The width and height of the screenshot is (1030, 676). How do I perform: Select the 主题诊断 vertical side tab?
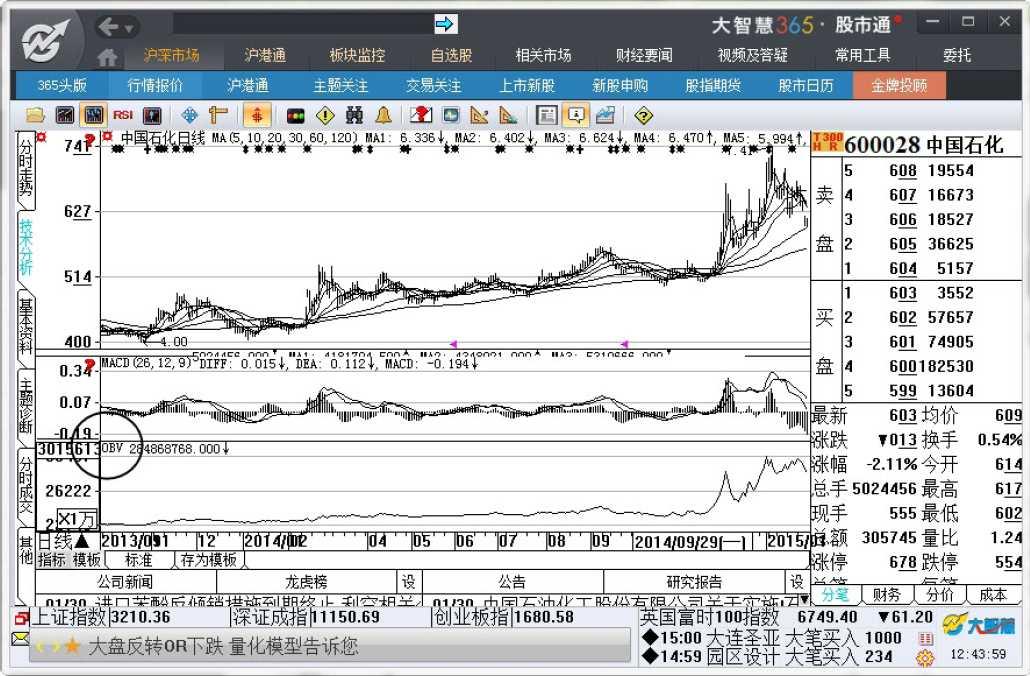pyautogui.click(x=26, y=406)
